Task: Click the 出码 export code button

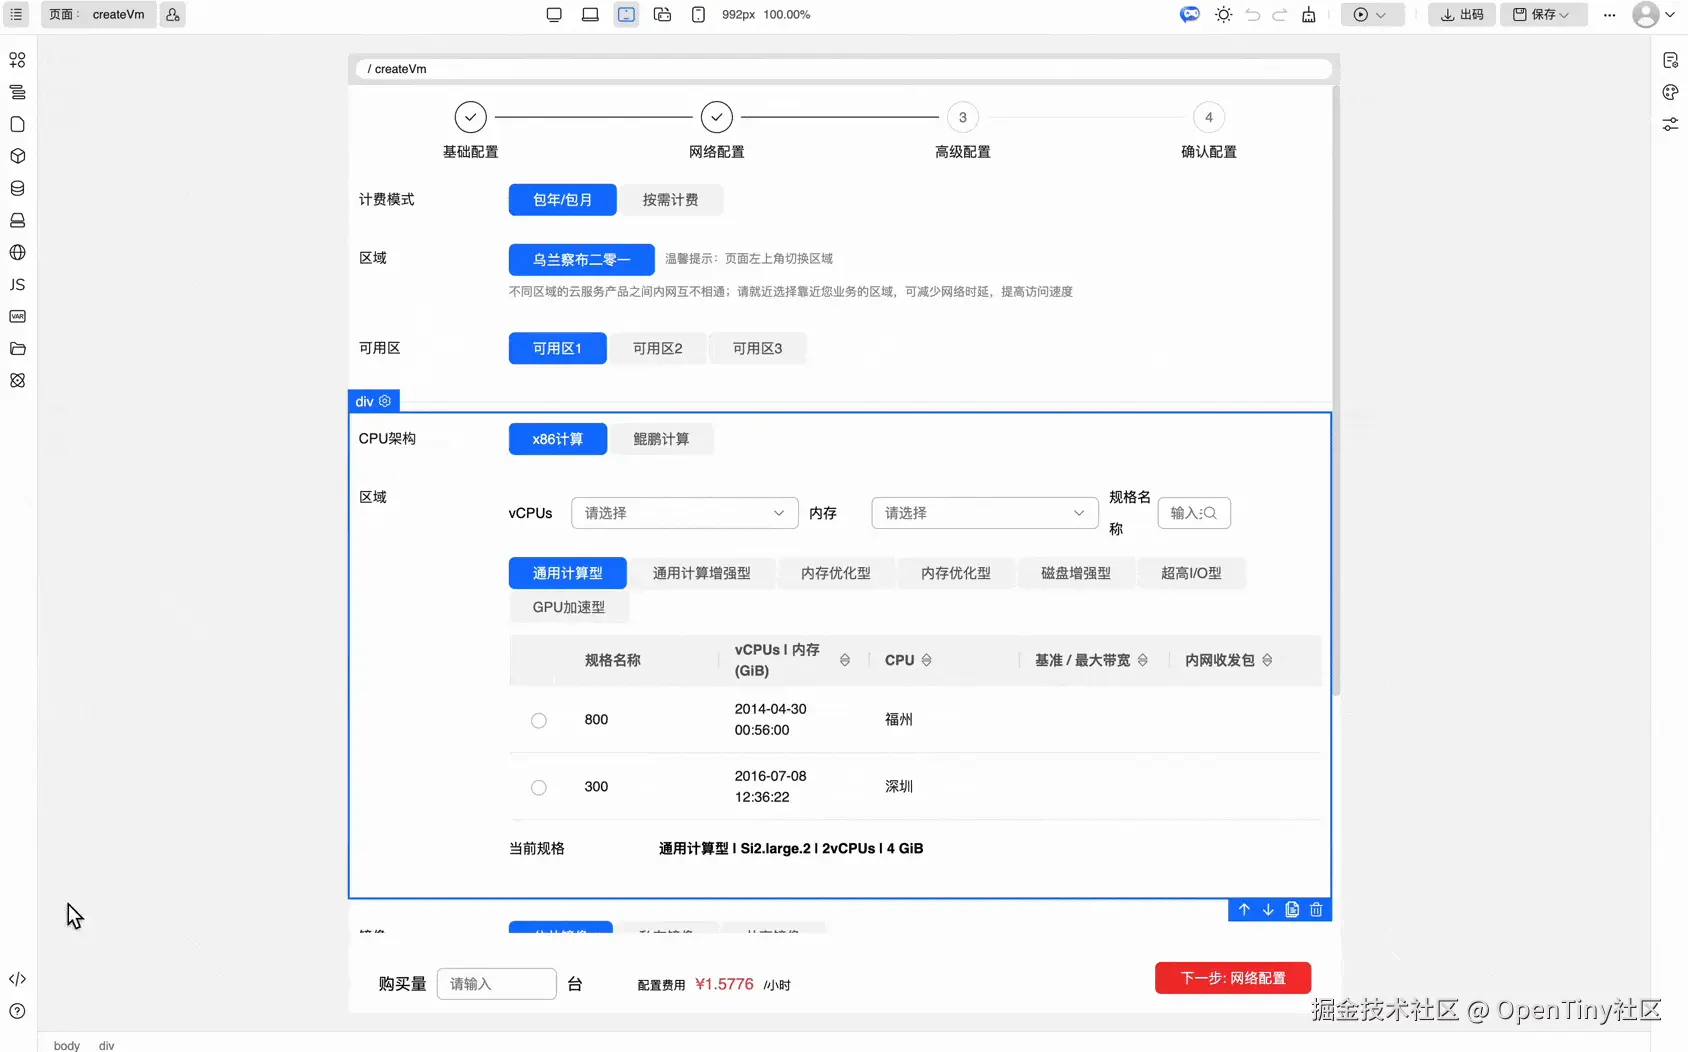Action: [x=1461, y=15]
